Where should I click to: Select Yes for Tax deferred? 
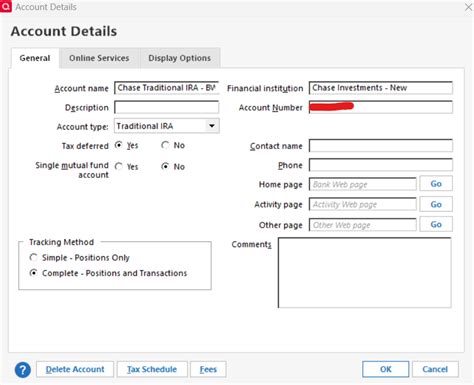(118, 145)
